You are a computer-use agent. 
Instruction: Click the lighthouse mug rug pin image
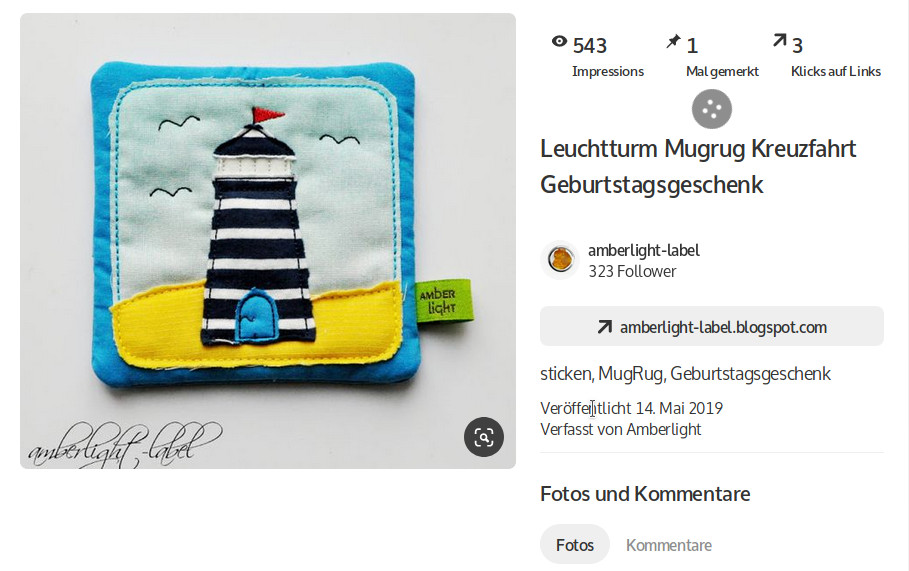point(268,241)
